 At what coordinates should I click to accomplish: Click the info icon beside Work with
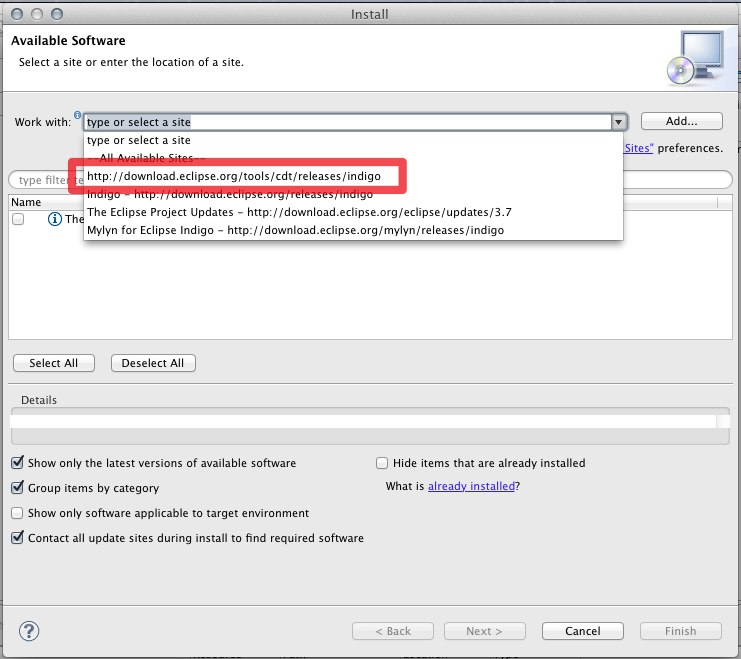[x=77, y=114]
